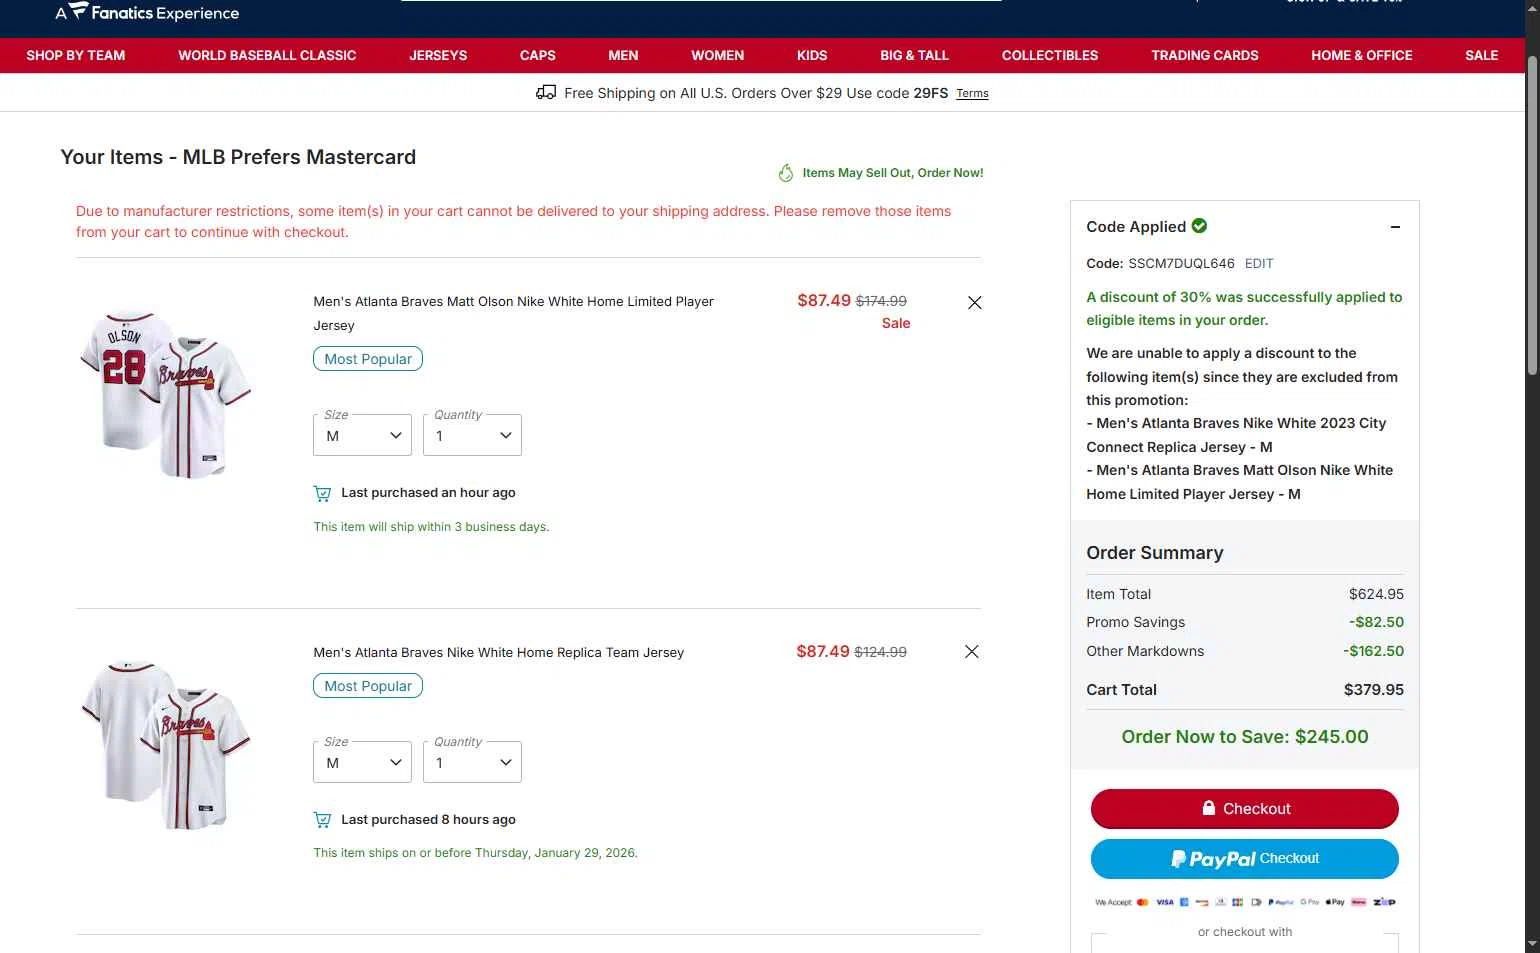Click the red Checkout button
The width and height of the screenshot is (1540, 953).
(x=1245, y=809)
